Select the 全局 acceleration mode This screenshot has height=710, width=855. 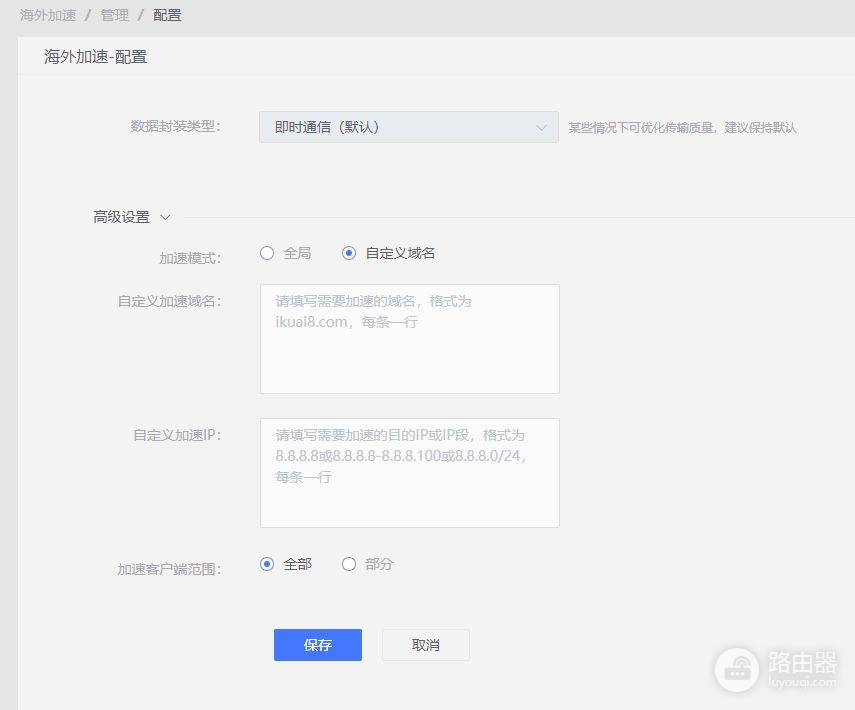(x=267, y=253)
